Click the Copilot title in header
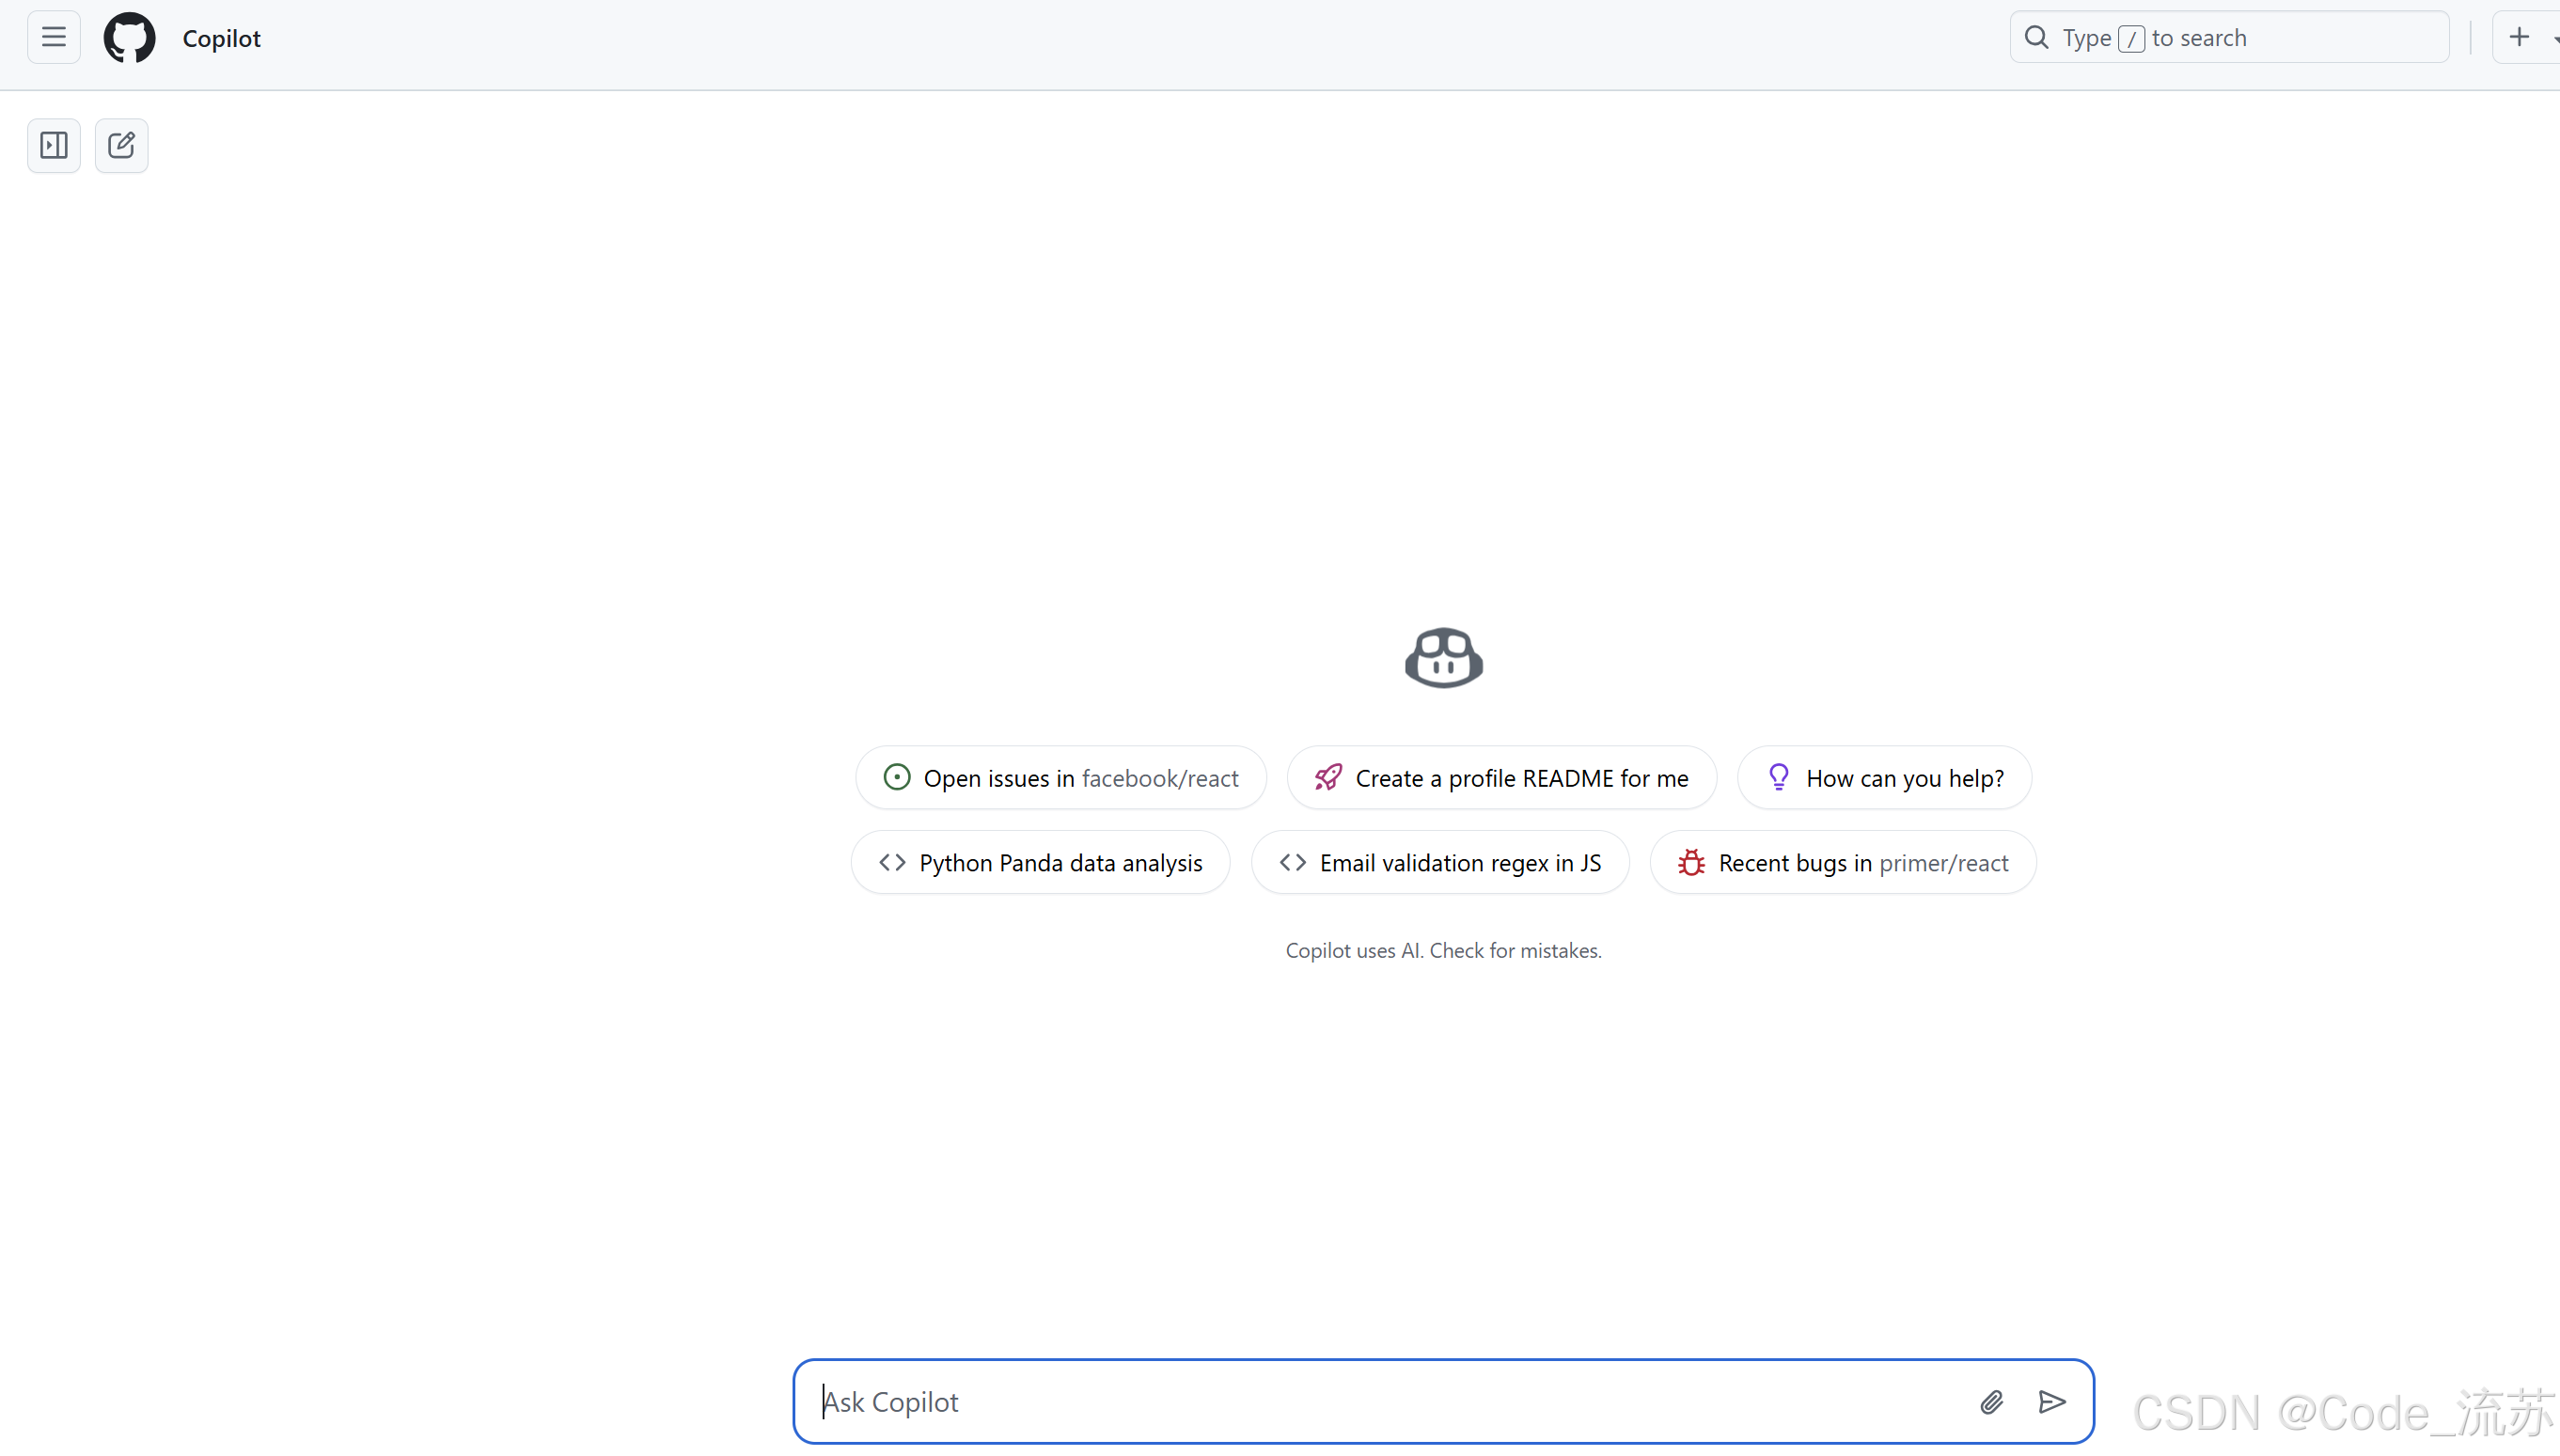 coord(221,38)
